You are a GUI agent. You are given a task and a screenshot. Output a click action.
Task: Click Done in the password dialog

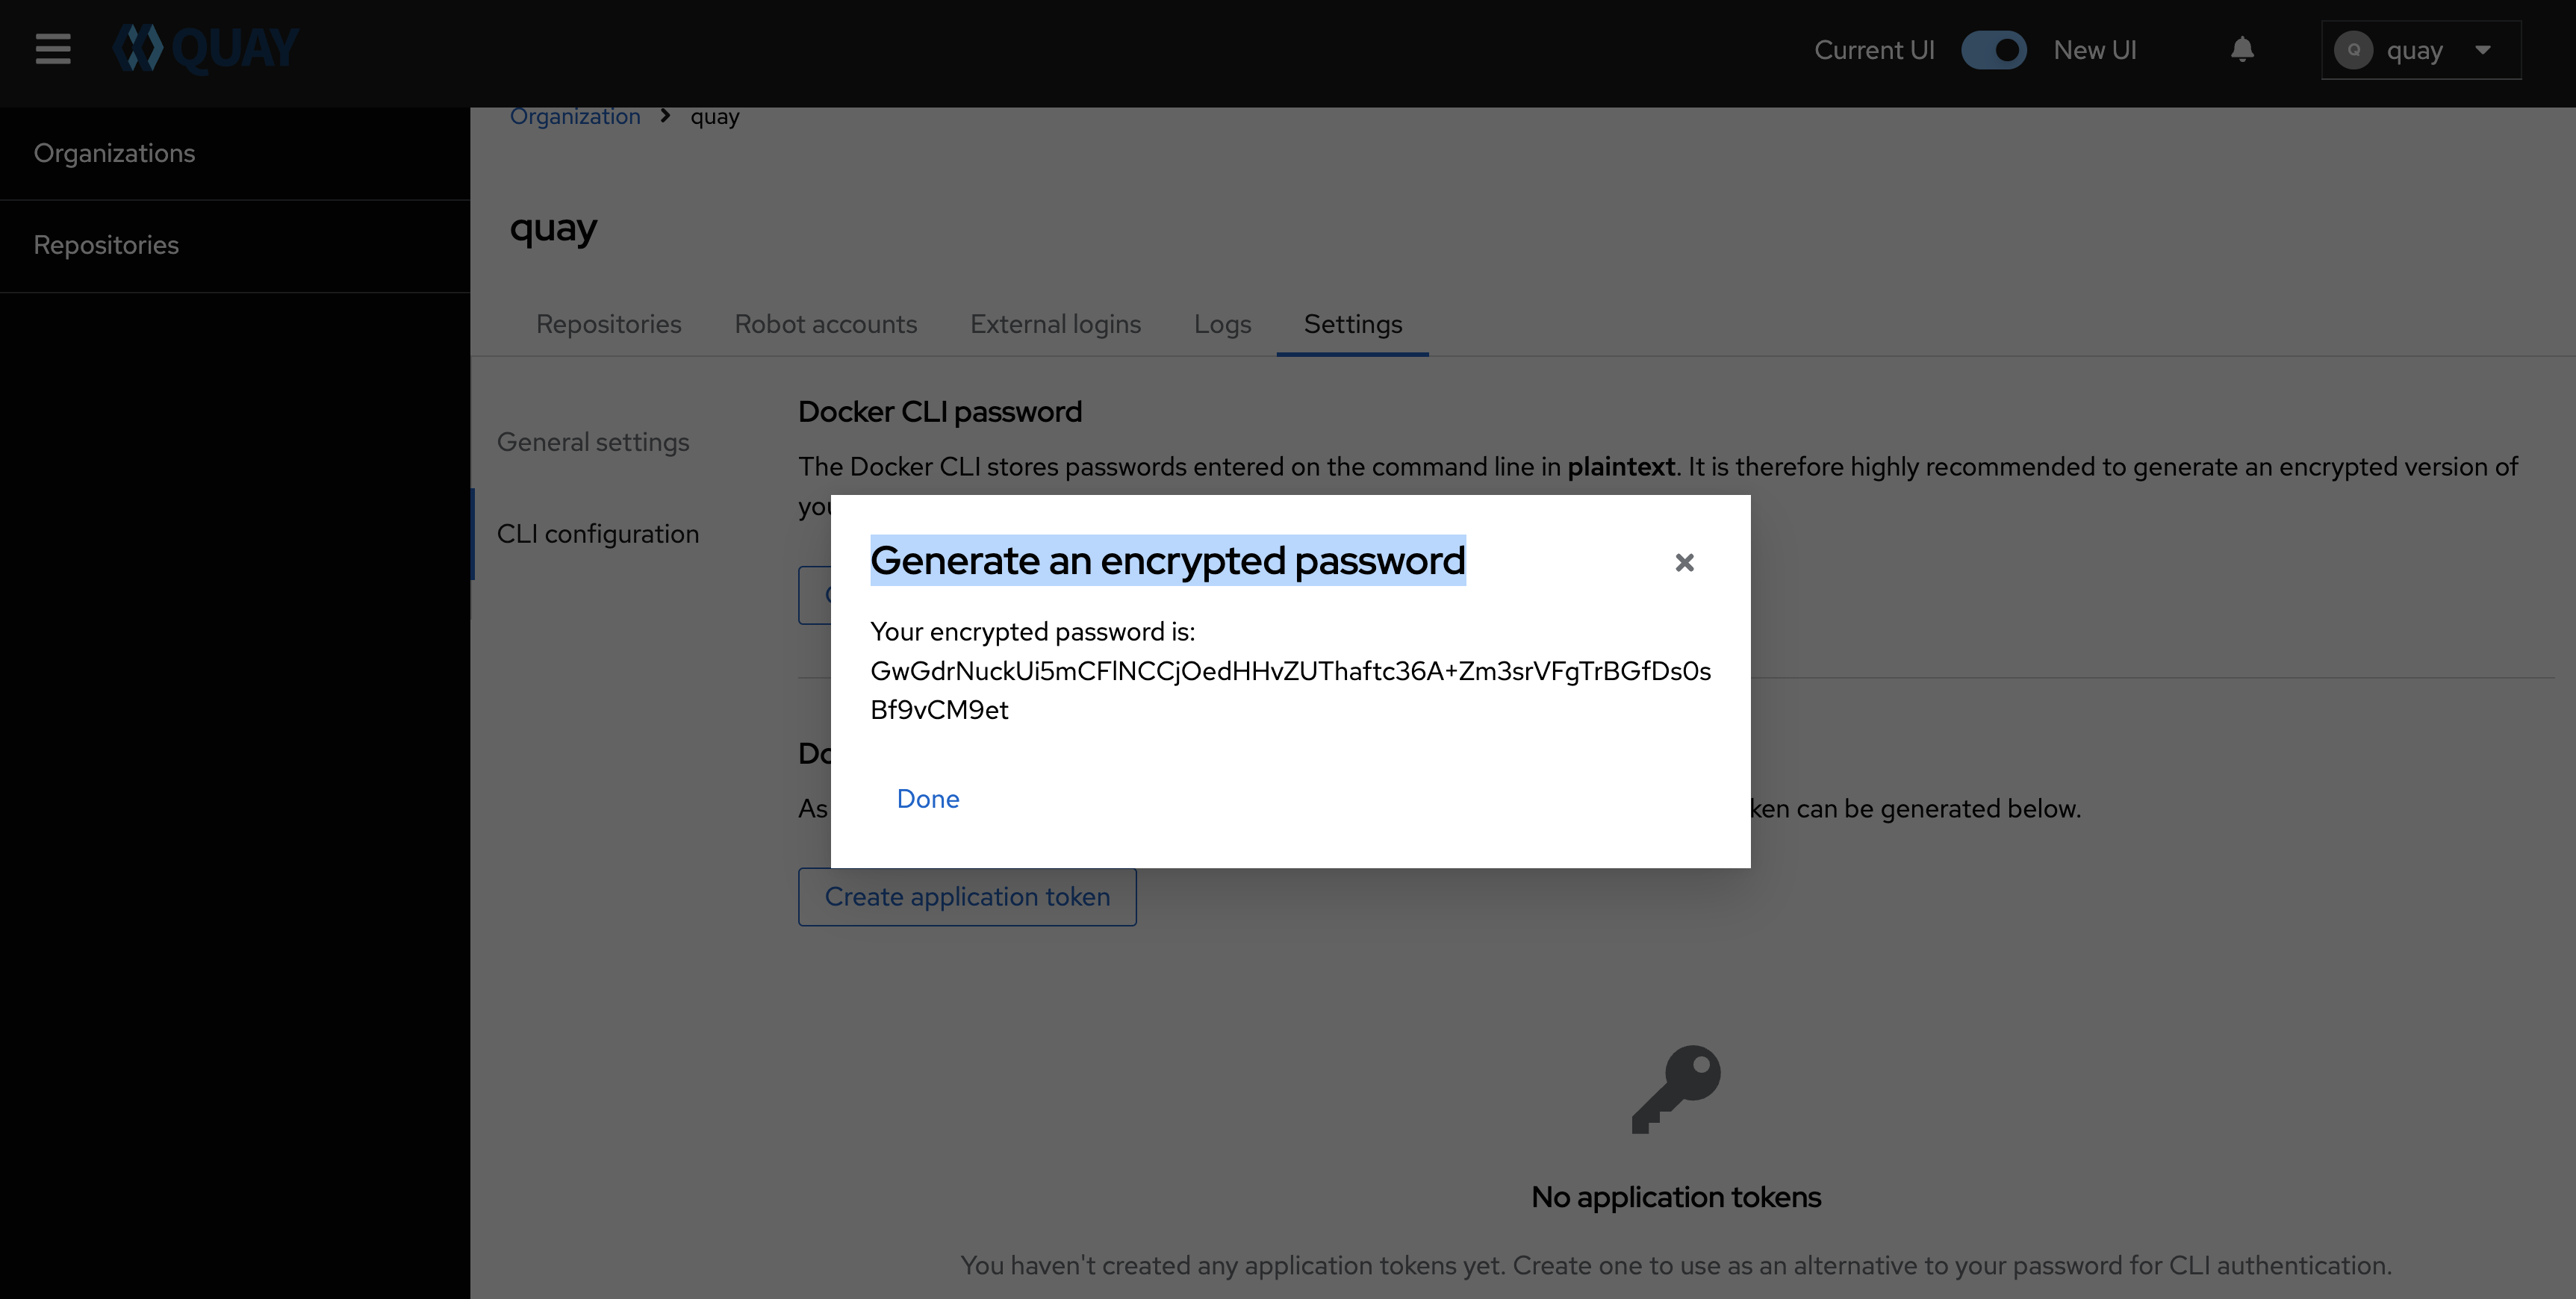point(927,798)
